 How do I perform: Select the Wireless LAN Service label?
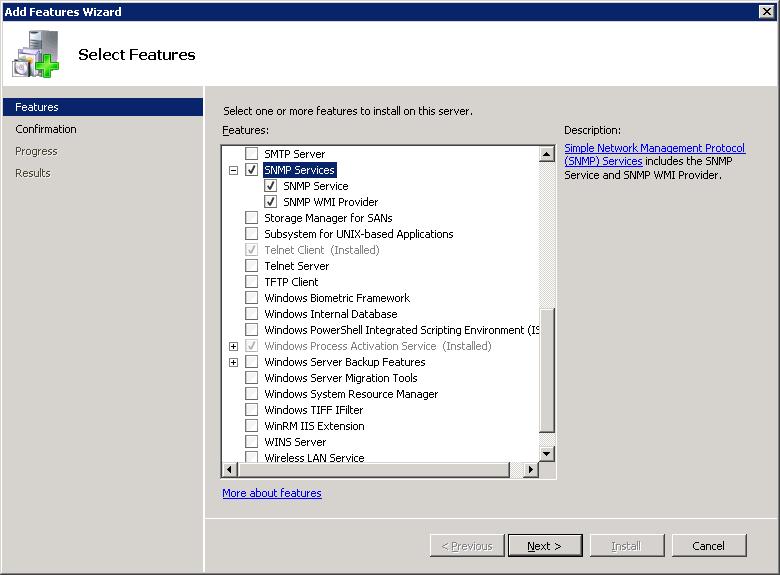314,458
